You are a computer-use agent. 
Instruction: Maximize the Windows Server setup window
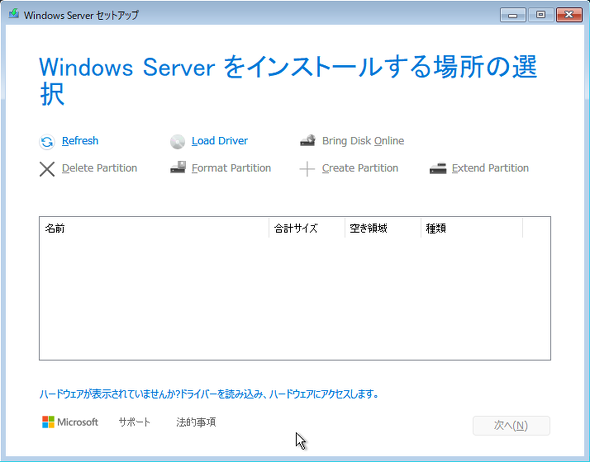(541, 15)
